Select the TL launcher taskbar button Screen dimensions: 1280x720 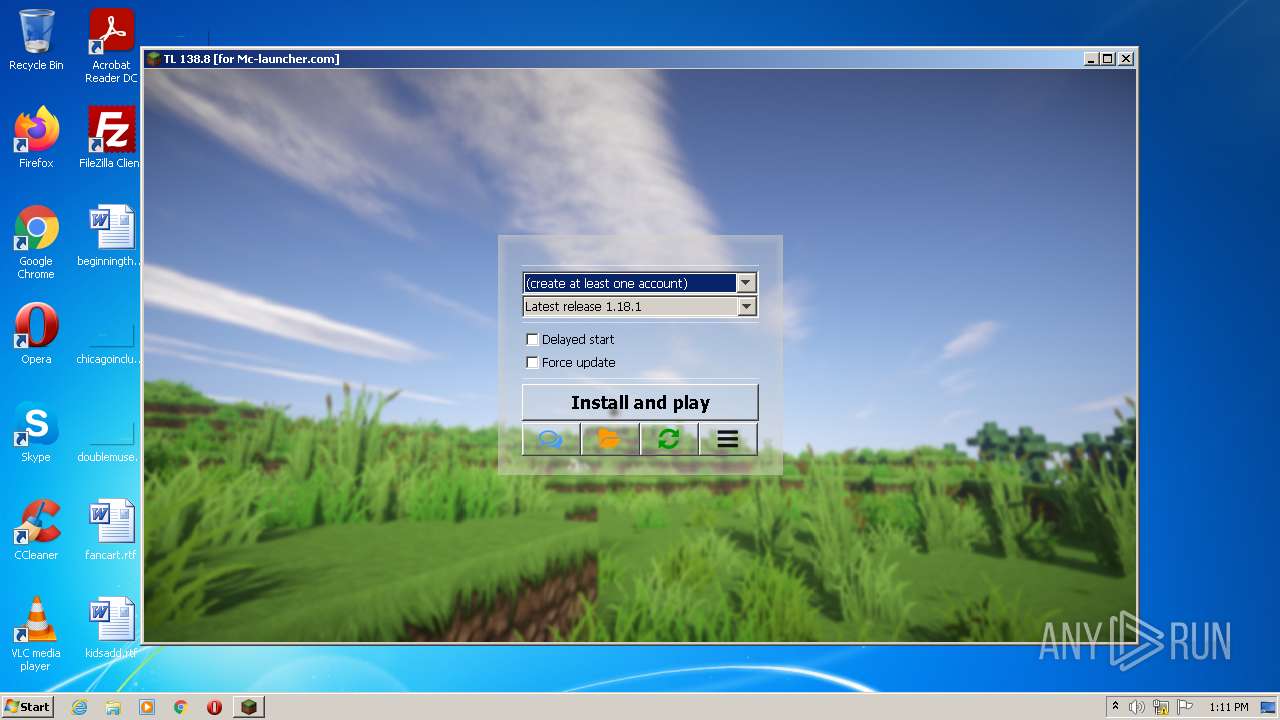[x=248, y=707]
